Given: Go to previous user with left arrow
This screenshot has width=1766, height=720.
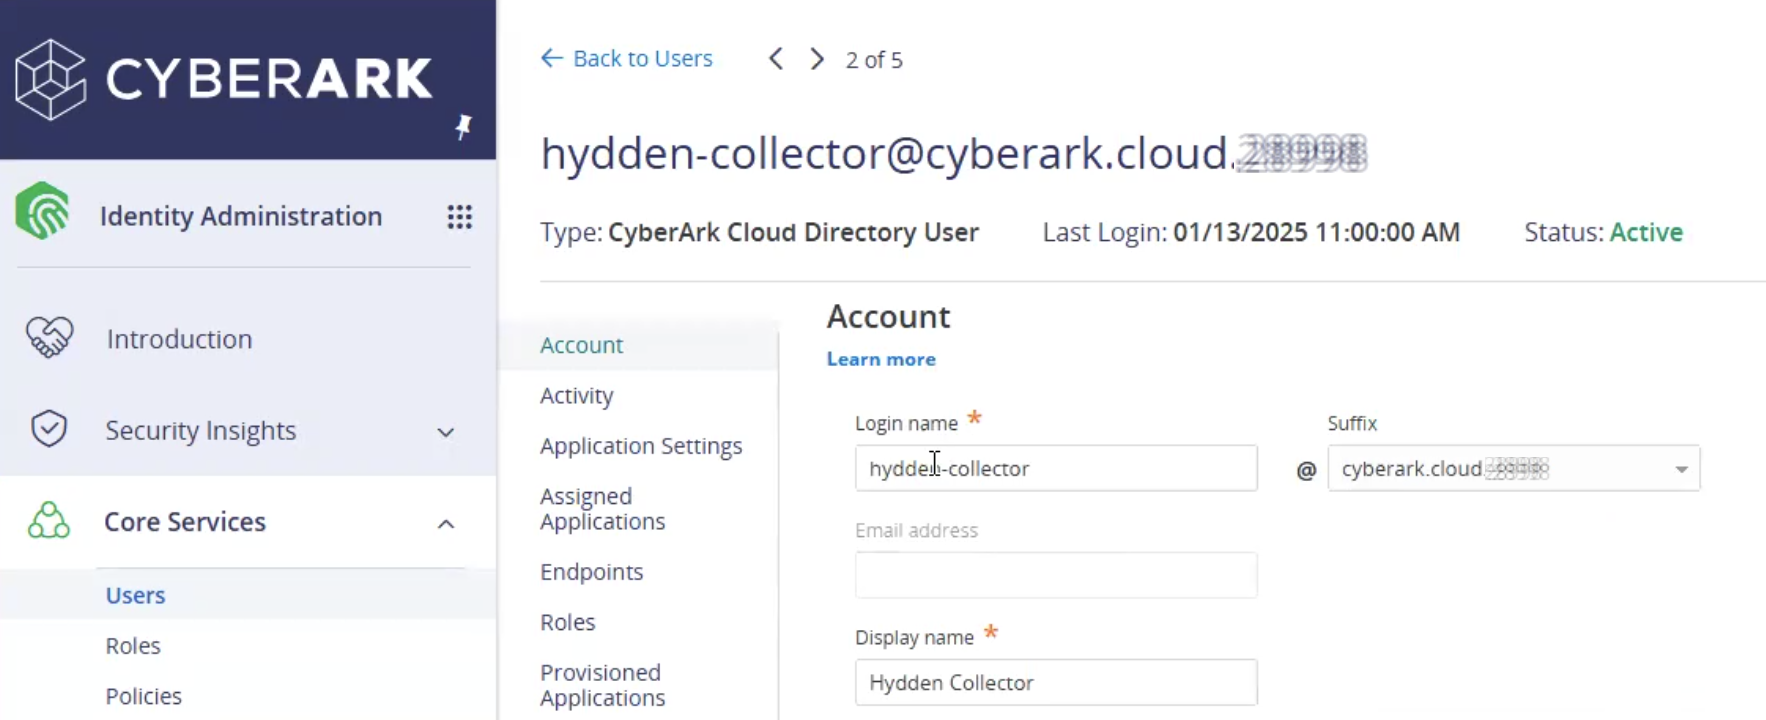Looking at the screenshot, I should (x=776, y=59).
